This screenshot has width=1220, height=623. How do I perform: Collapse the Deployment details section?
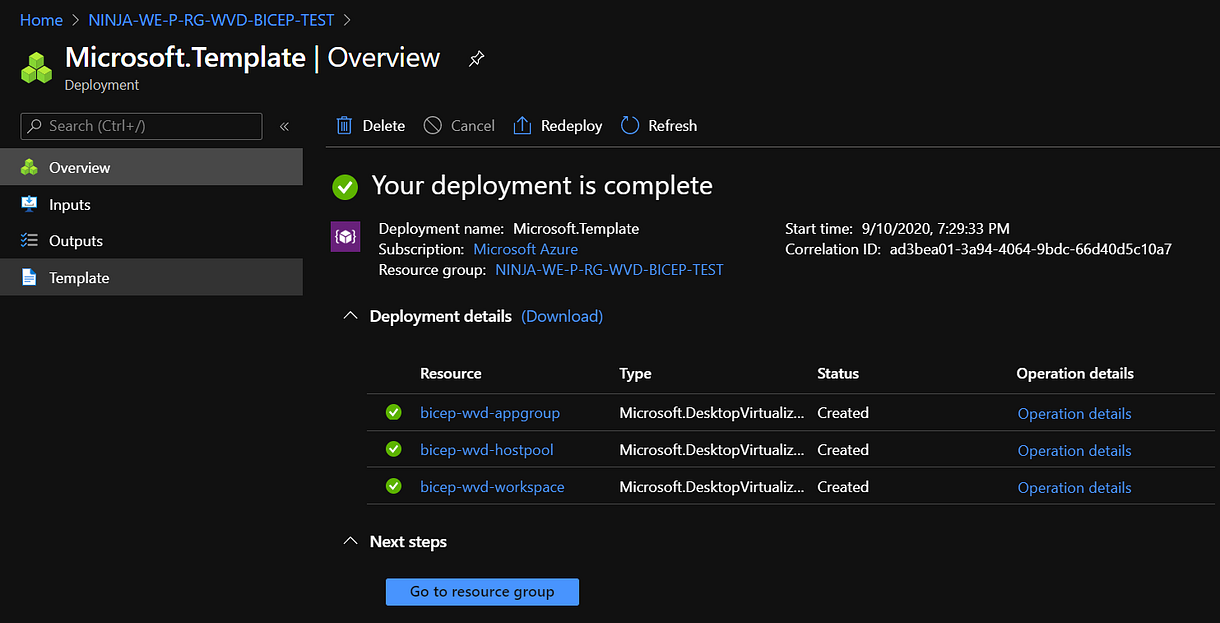pos(350,315)
